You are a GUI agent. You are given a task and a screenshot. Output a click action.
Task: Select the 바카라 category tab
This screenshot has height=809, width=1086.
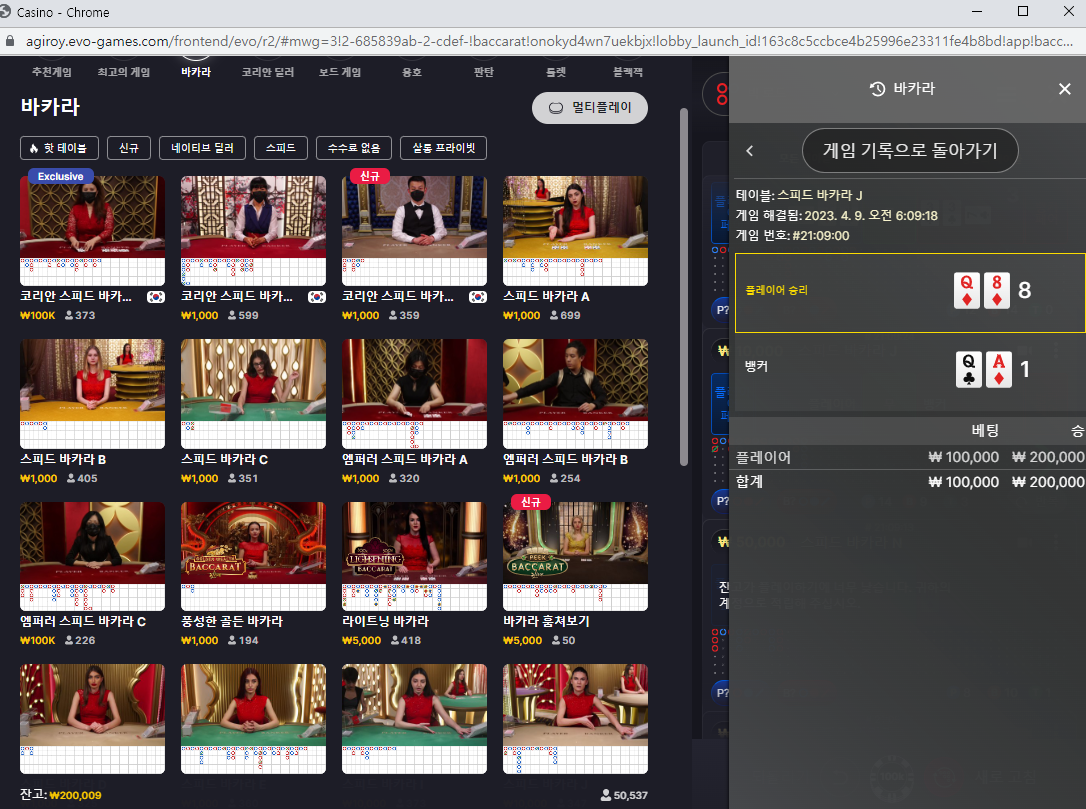point(196,72)
